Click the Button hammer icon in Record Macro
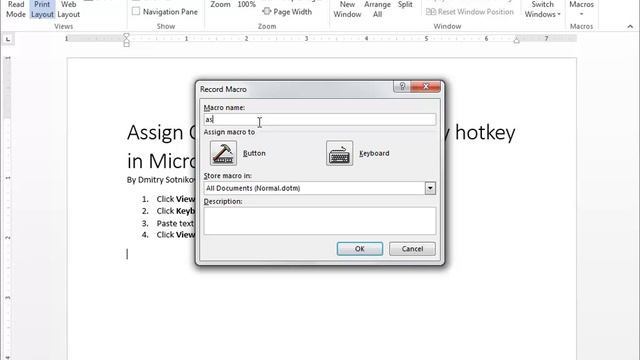 pyautogui.click(x=223, y=153)
